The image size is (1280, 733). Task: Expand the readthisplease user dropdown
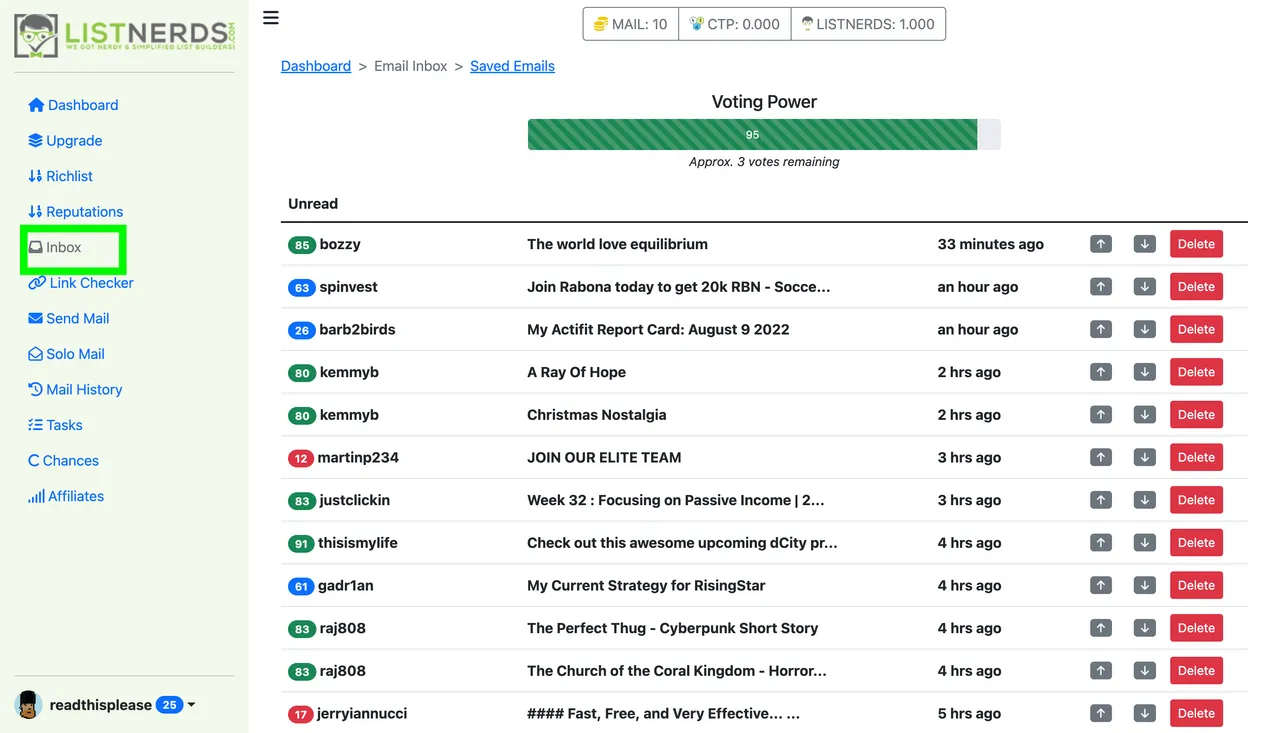191,705
